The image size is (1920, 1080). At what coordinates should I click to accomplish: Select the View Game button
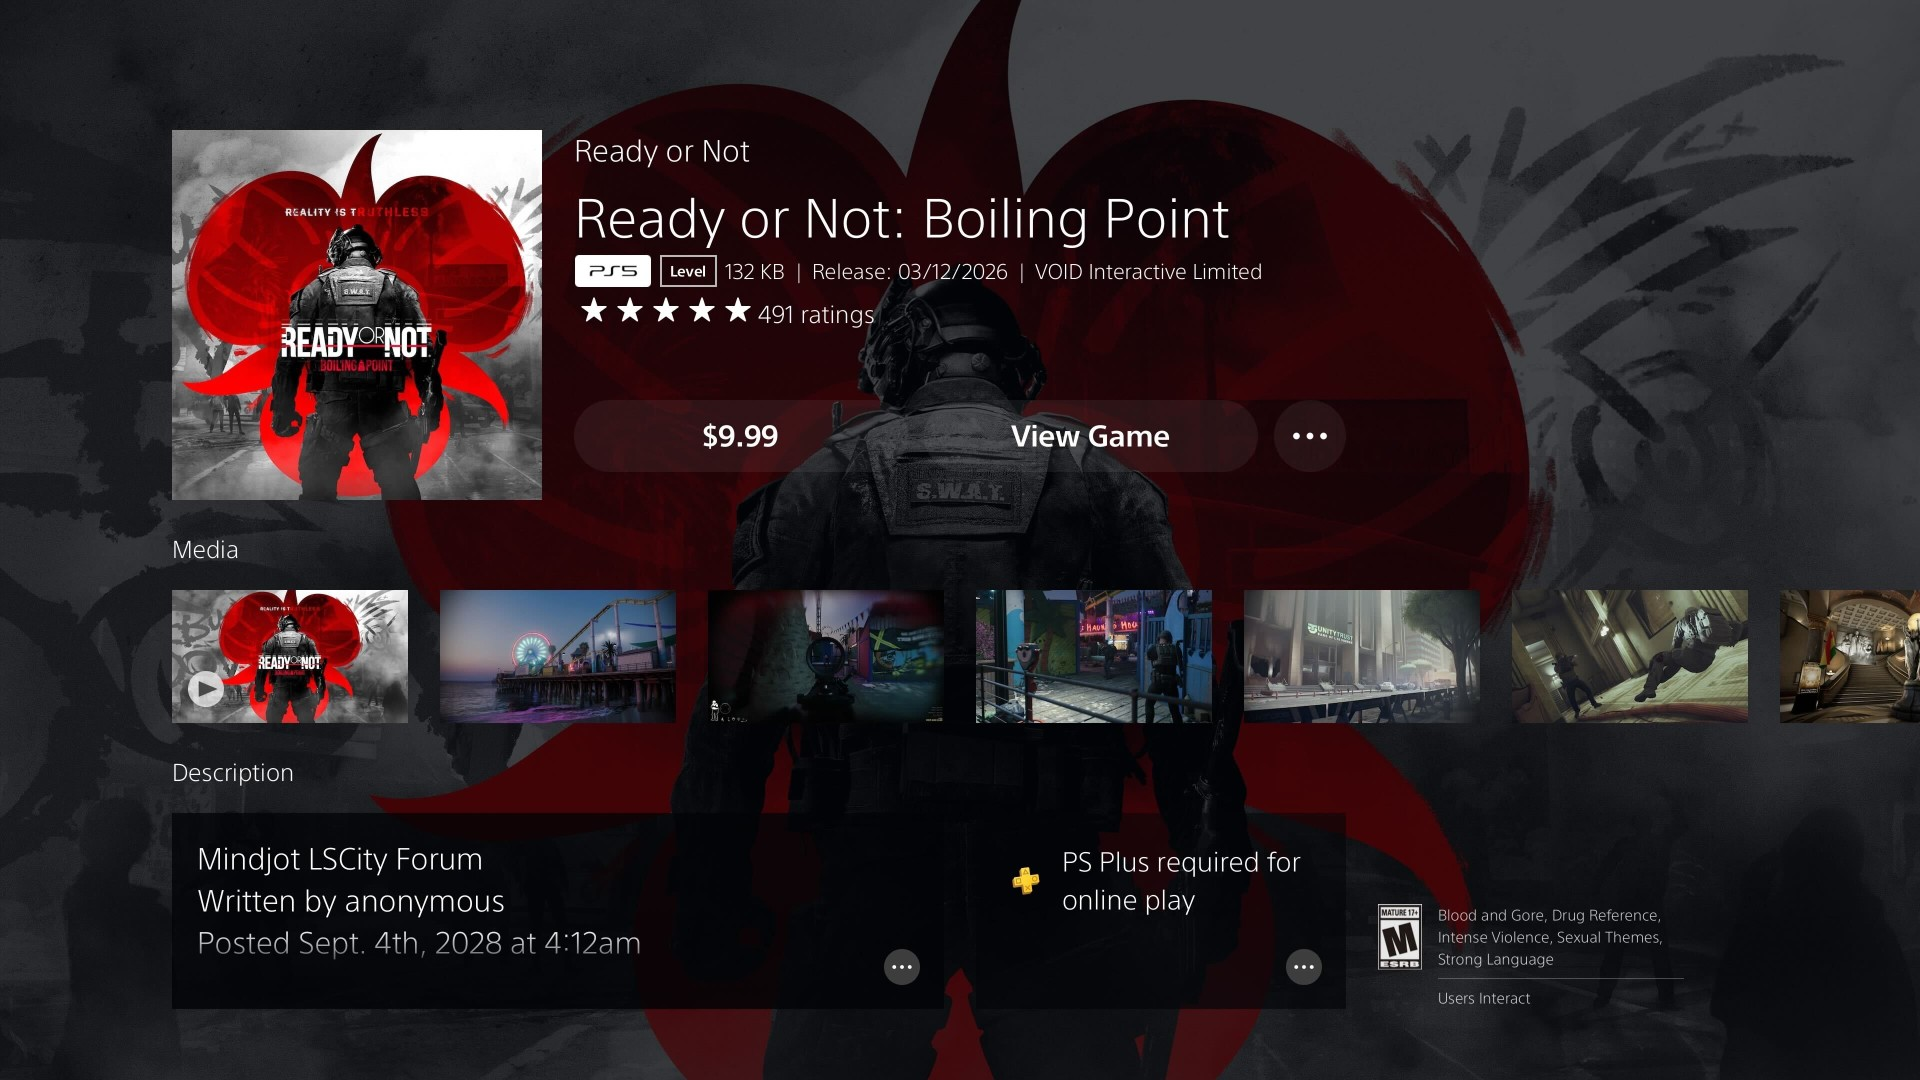1090,436
